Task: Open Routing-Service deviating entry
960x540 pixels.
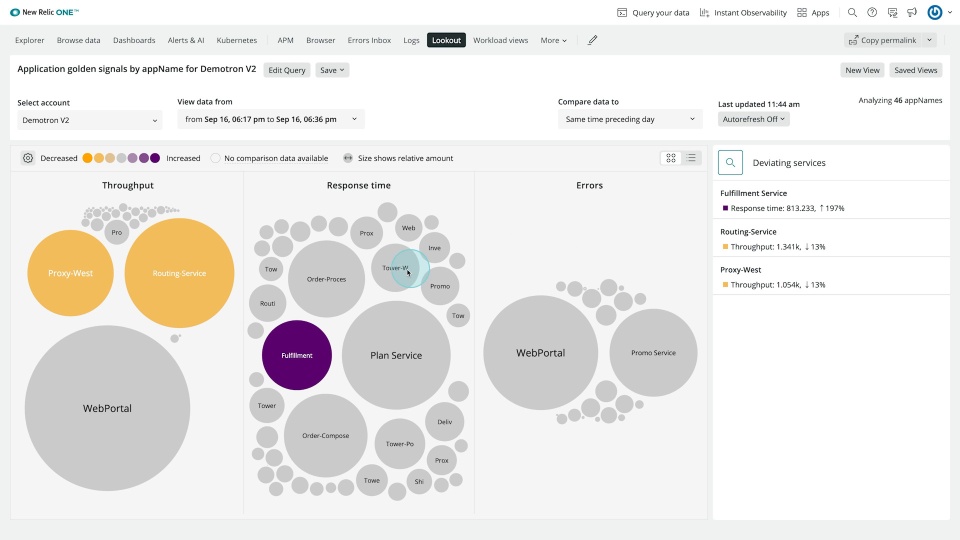Action: click(x=831, y=239)
